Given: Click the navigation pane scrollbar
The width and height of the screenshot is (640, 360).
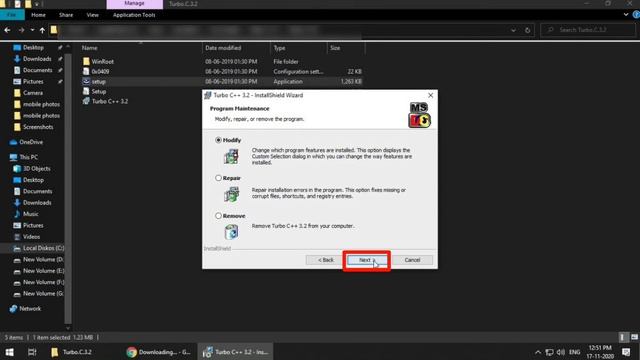Looking at the screenshot, I should pyautogui.click(x=68, y=188).
